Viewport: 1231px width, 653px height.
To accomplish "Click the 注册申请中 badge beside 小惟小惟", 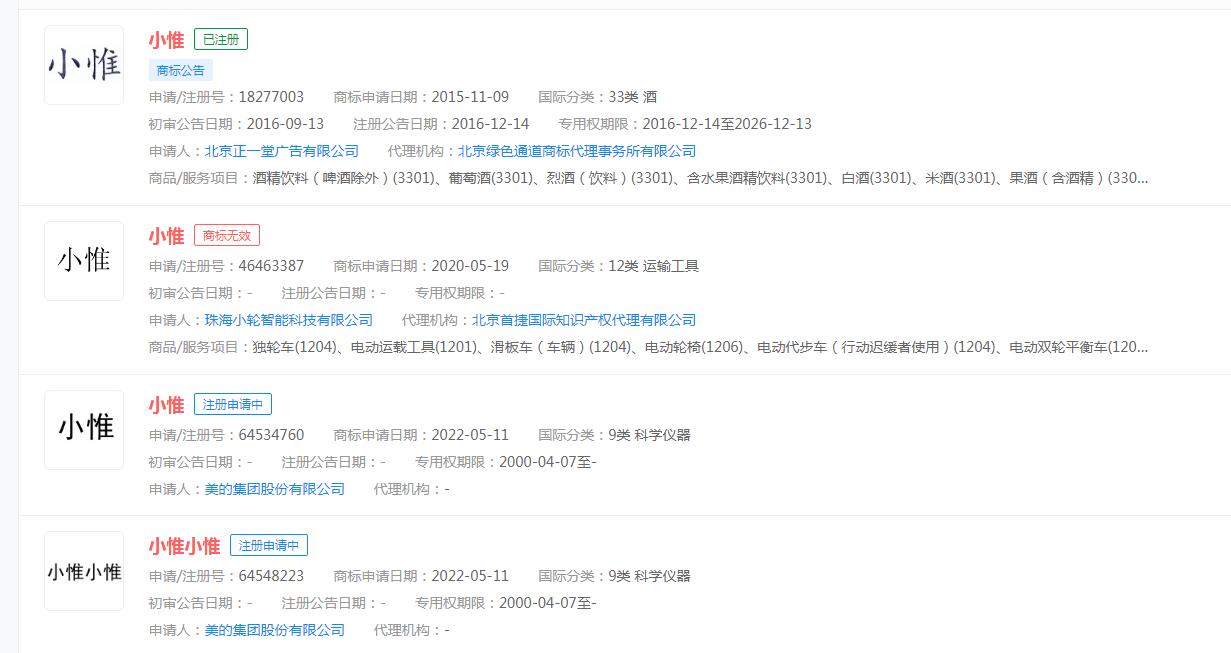I will coord(269,546).
